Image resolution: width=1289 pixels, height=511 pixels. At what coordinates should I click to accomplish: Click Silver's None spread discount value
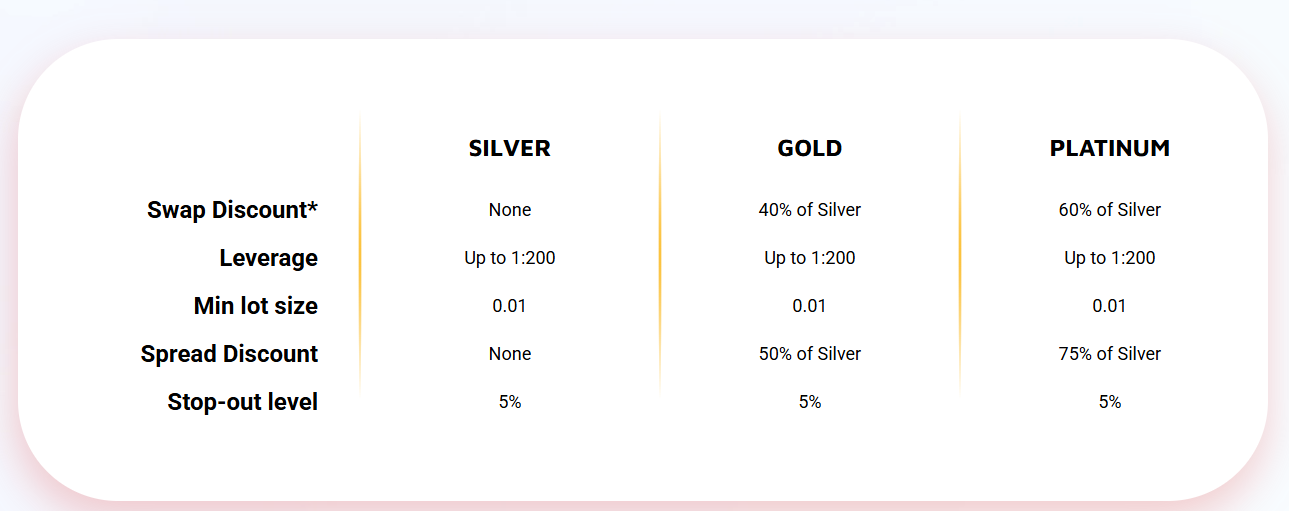510,354
